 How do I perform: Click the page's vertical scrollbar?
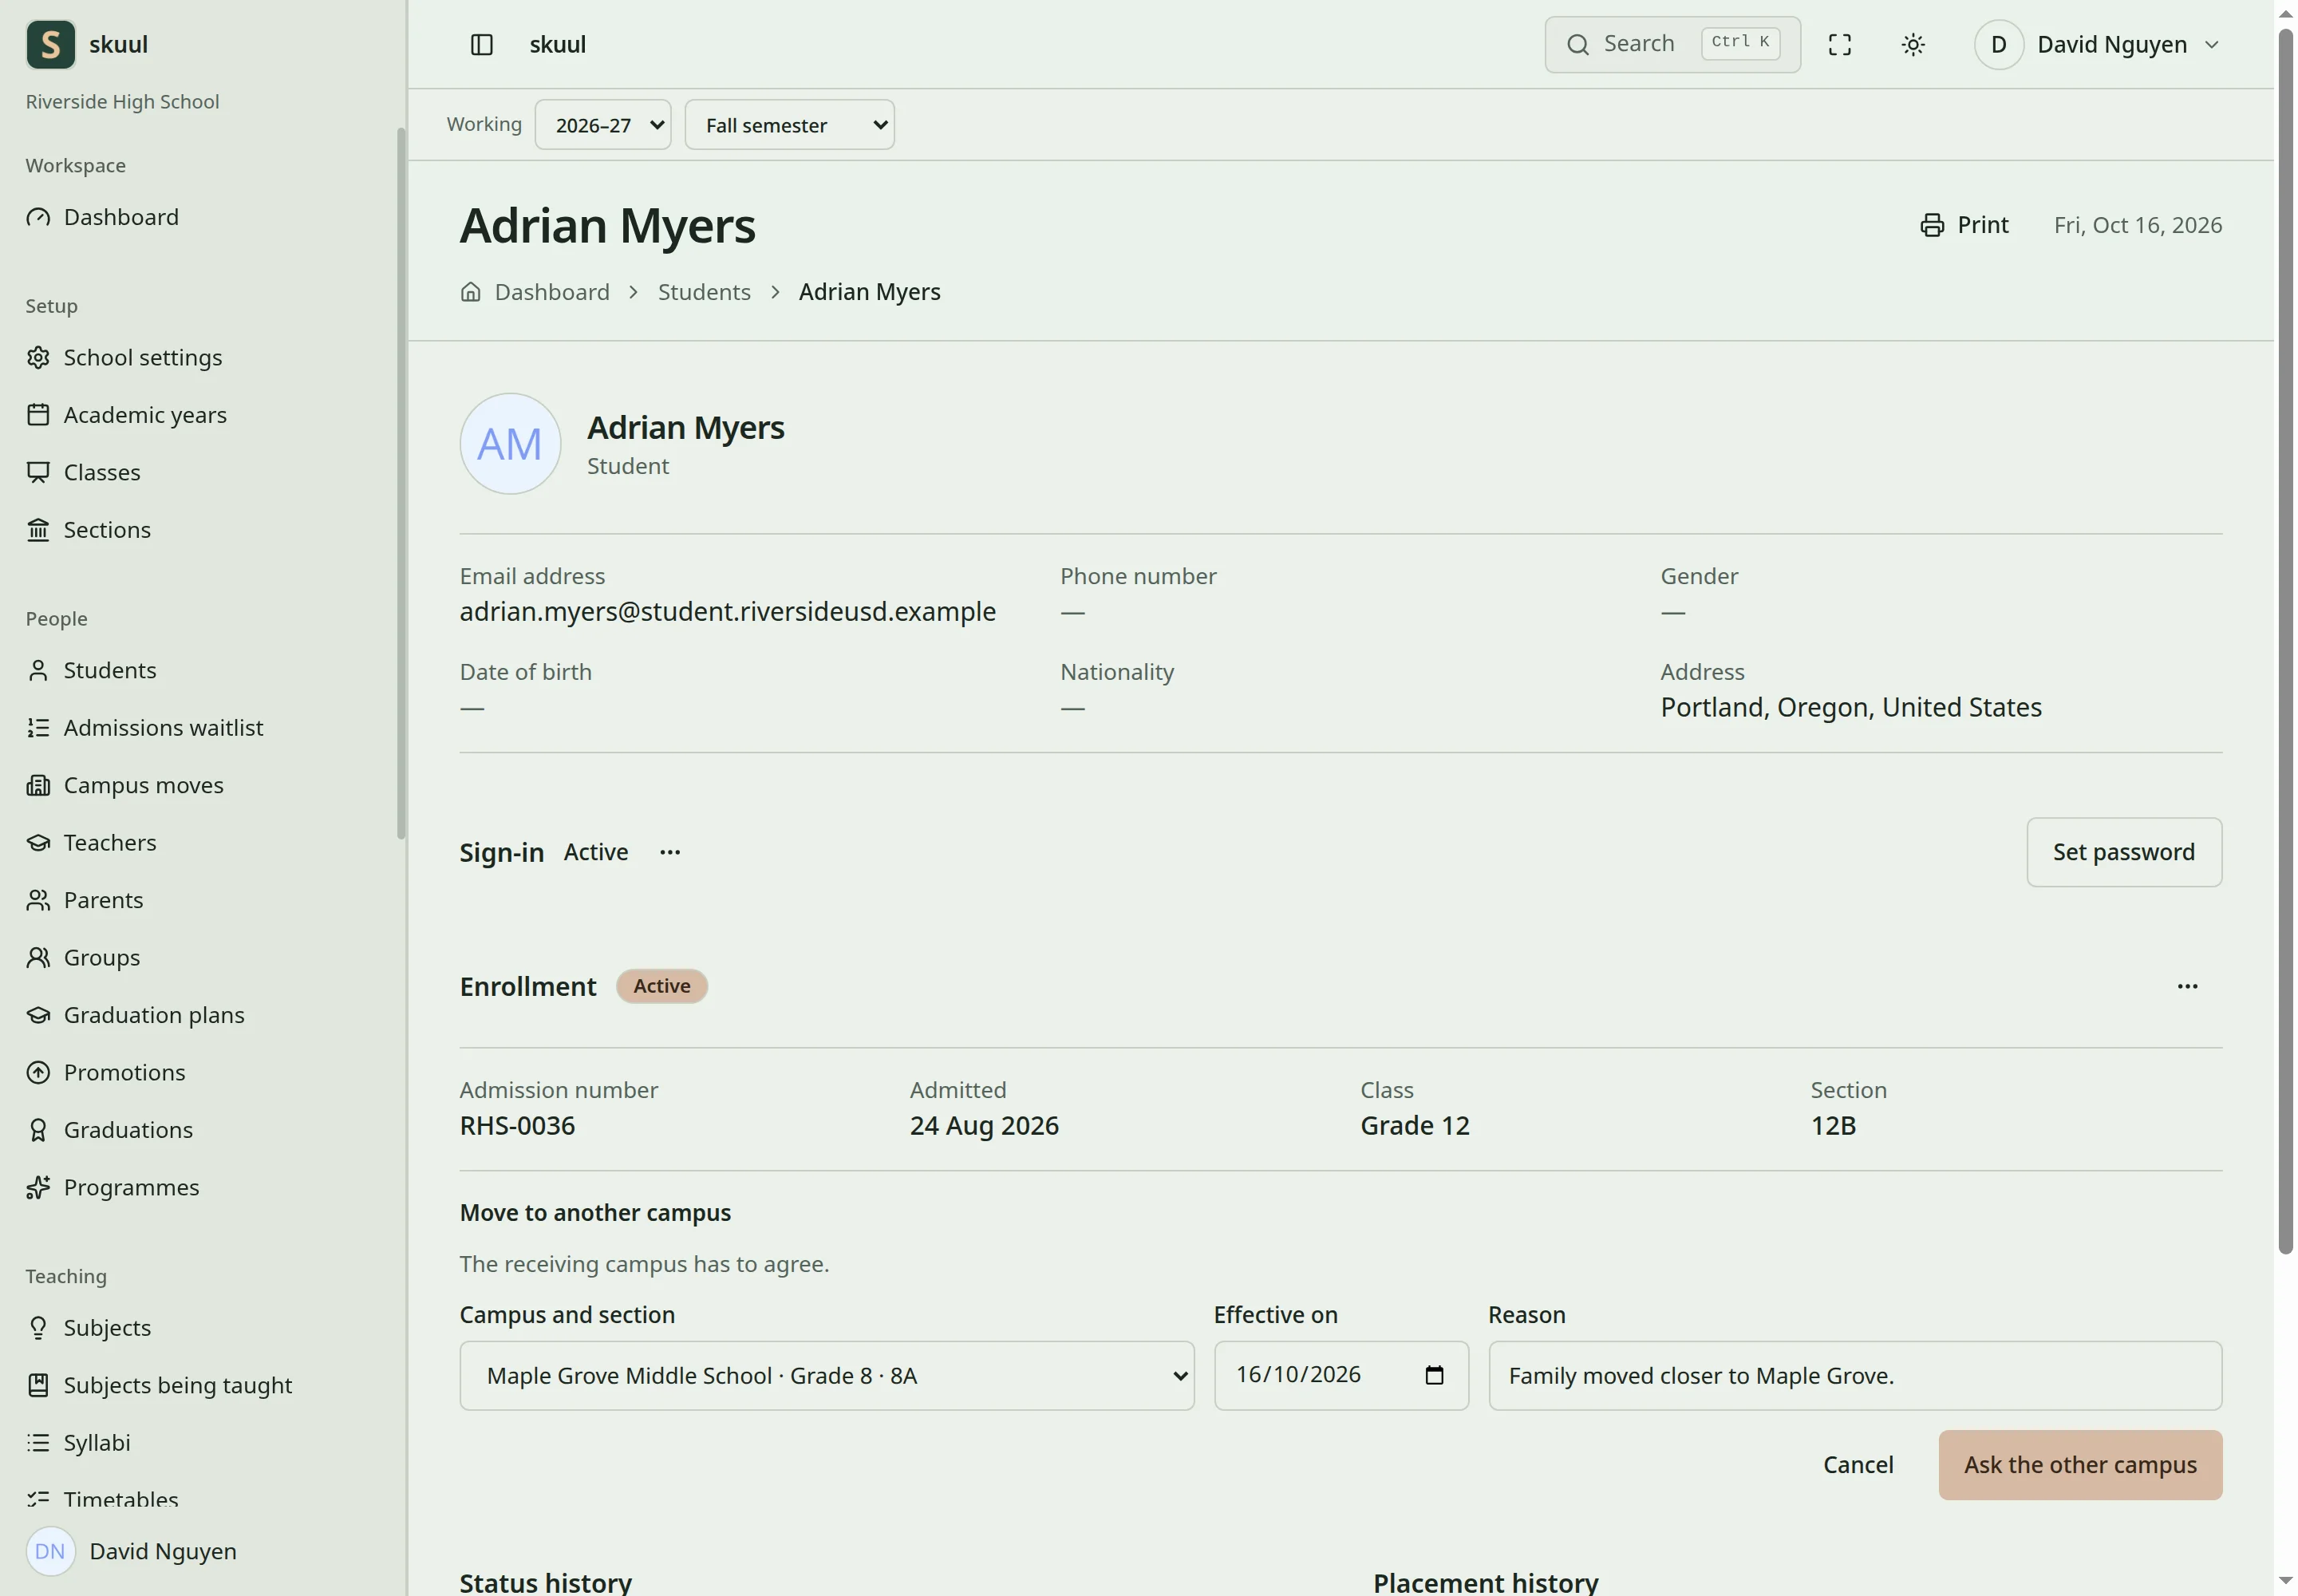(x=2285, y=640)
